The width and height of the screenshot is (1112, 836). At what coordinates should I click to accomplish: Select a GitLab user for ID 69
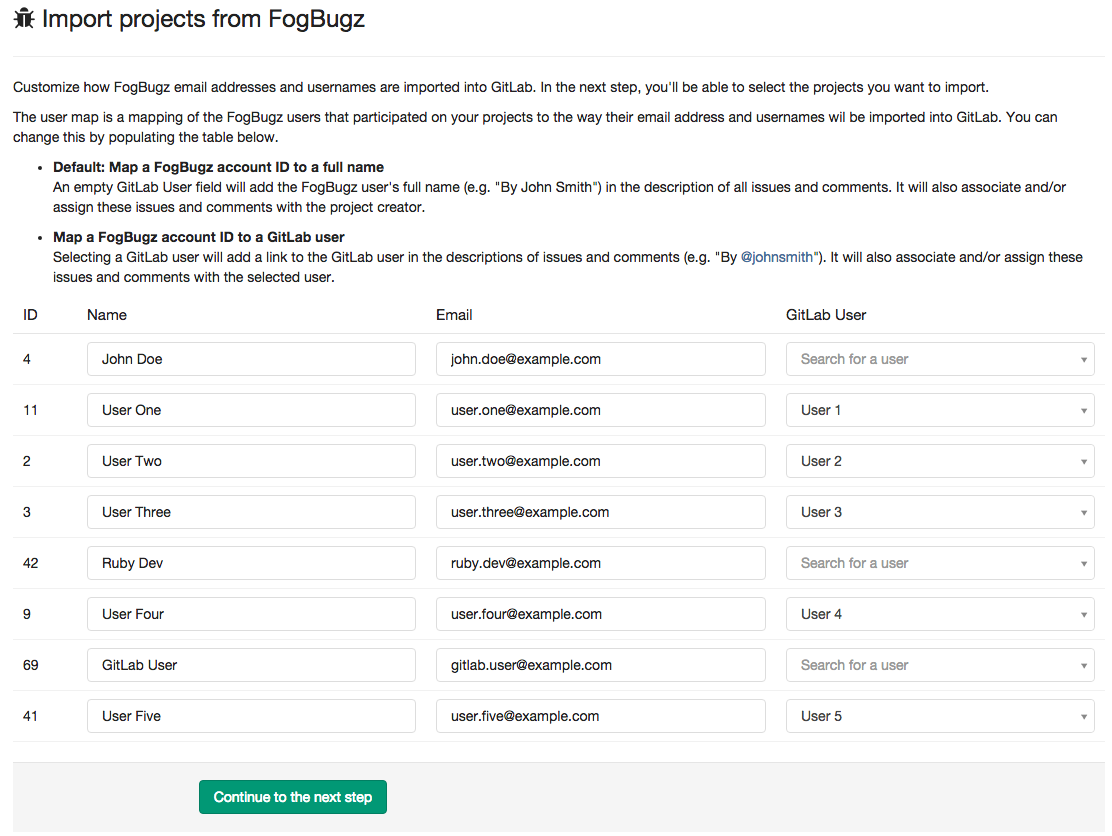(939, 665)
